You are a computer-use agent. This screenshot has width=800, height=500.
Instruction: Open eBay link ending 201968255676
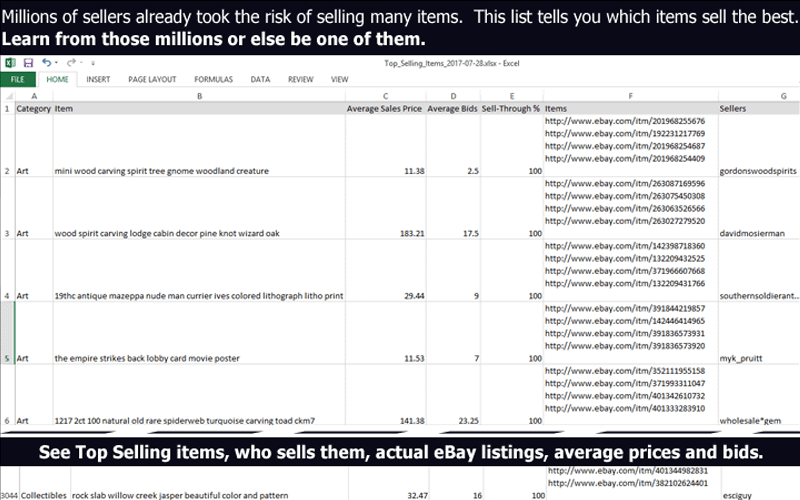625,121
